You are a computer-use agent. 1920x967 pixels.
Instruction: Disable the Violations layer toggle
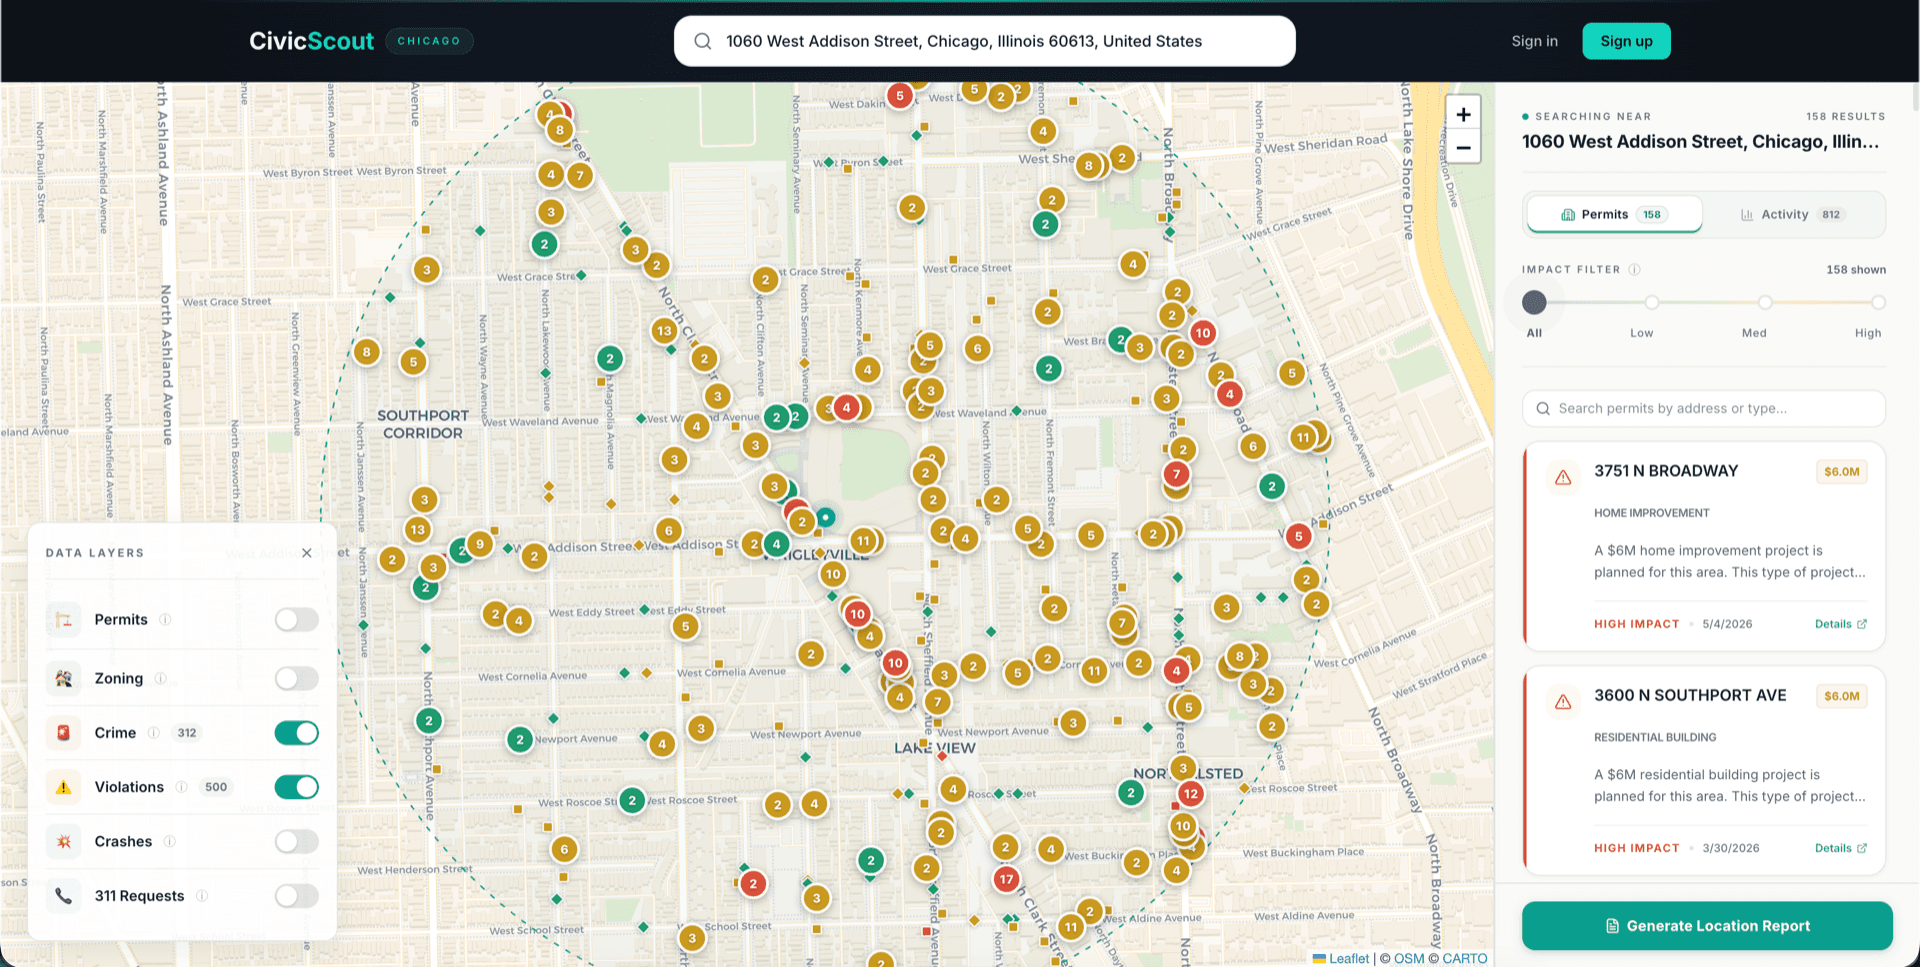[297, 787]
